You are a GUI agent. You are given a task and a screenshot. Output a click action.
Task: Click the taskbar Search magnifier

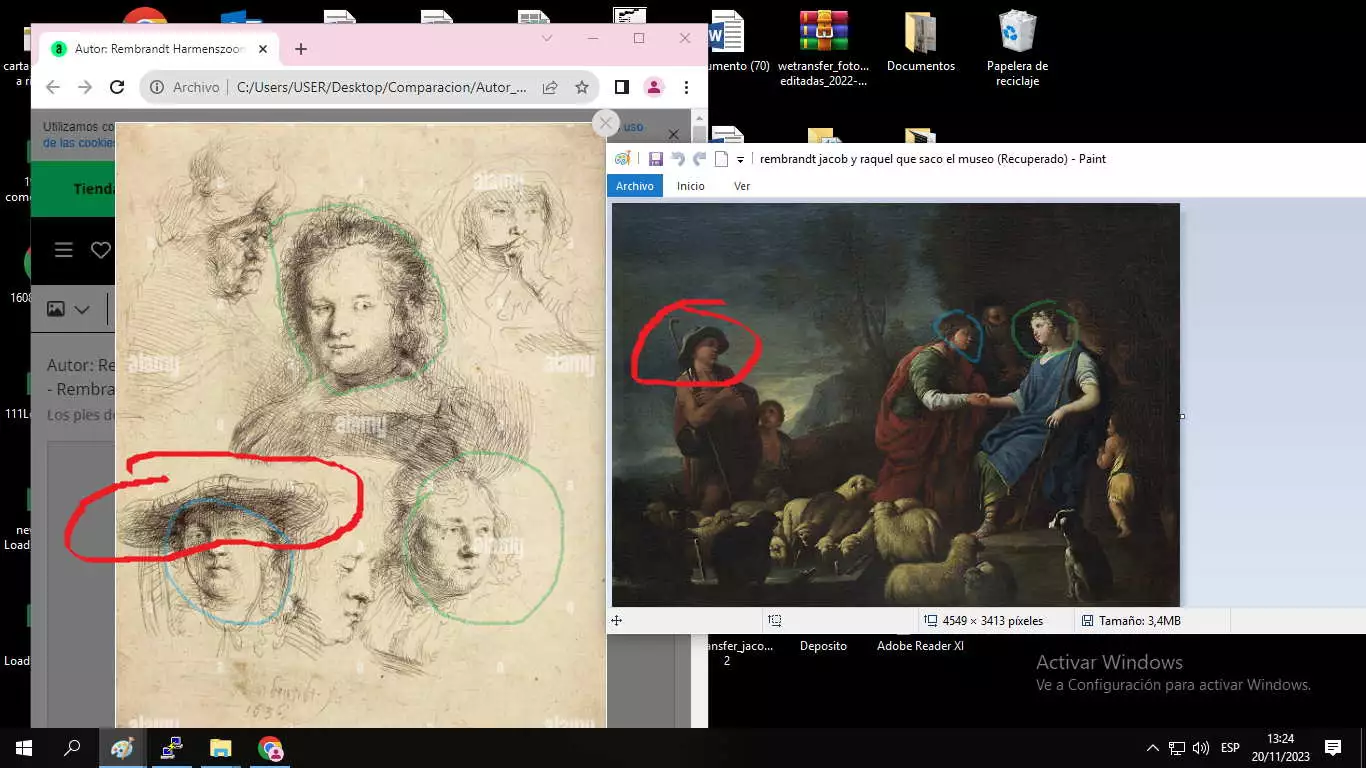[x=72, y=748]
